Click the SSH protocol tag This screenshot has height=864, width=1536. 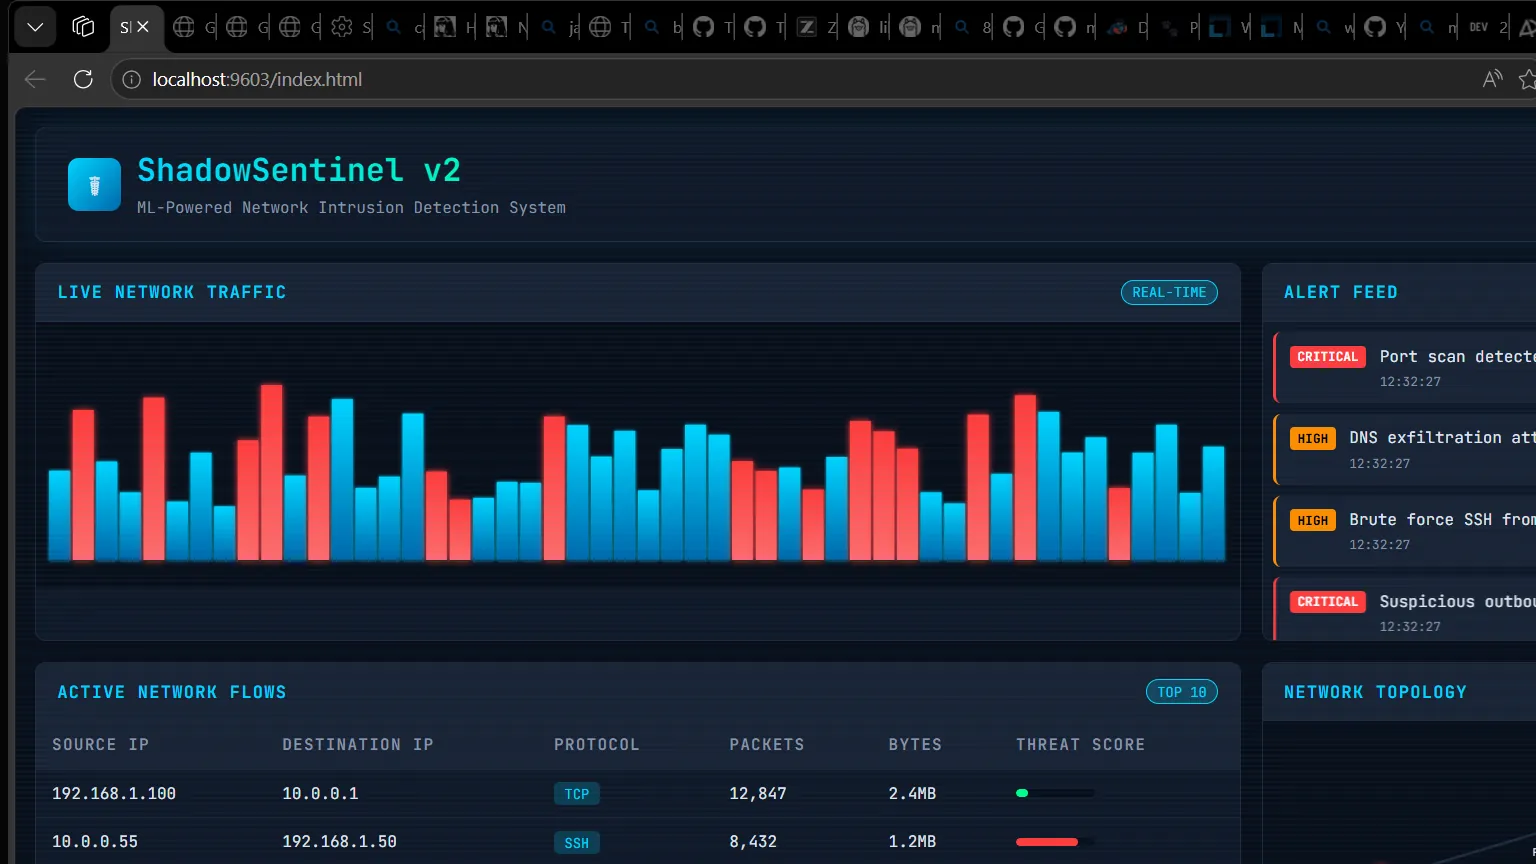pos(577,843)
